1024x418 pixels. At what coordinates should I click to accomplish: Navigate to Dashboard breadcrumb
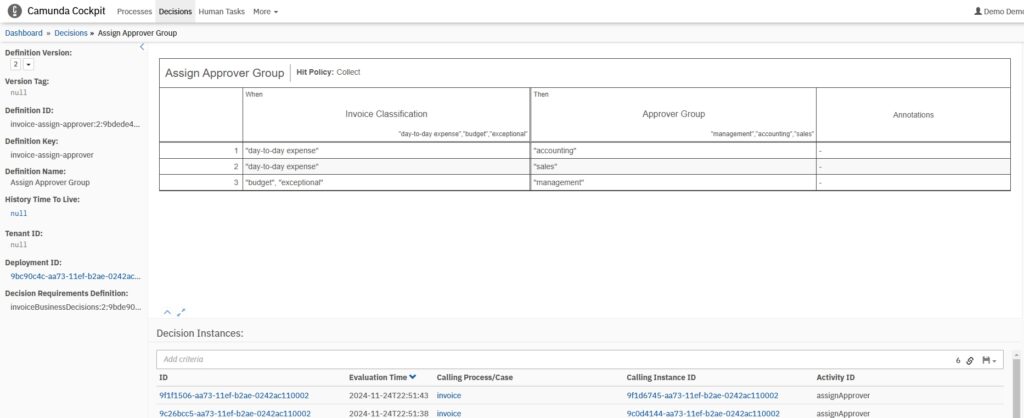click(24, 33)
